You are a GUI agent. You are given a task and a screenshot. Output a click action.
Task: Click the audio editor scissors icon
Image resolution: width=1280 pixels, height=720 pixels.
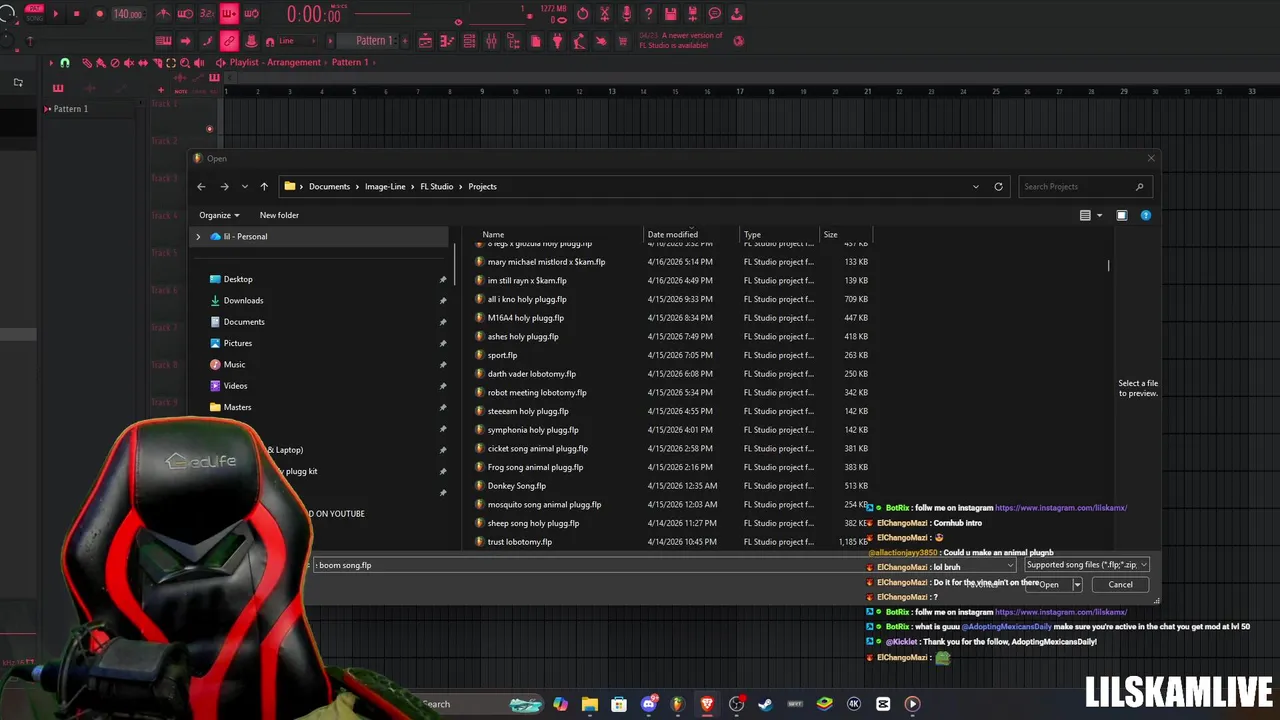pos(604,14)
